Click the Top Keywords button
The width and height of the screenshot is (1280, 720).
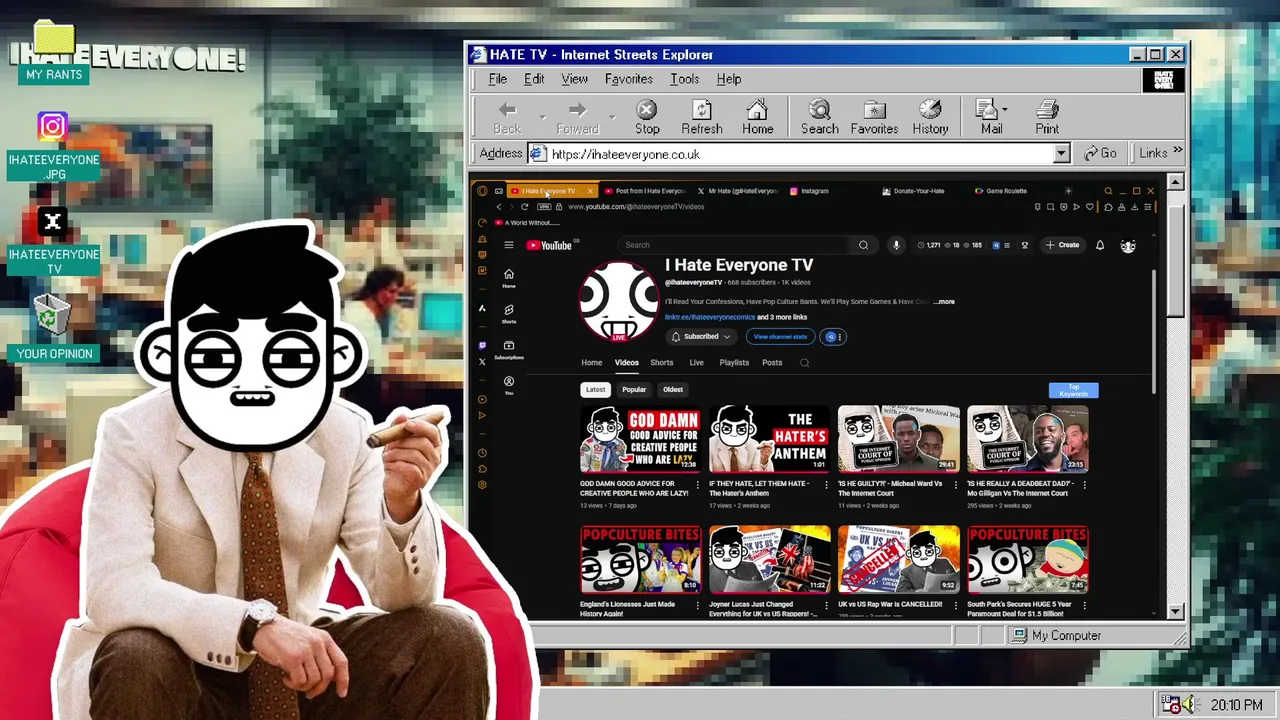coord(1073,390)
